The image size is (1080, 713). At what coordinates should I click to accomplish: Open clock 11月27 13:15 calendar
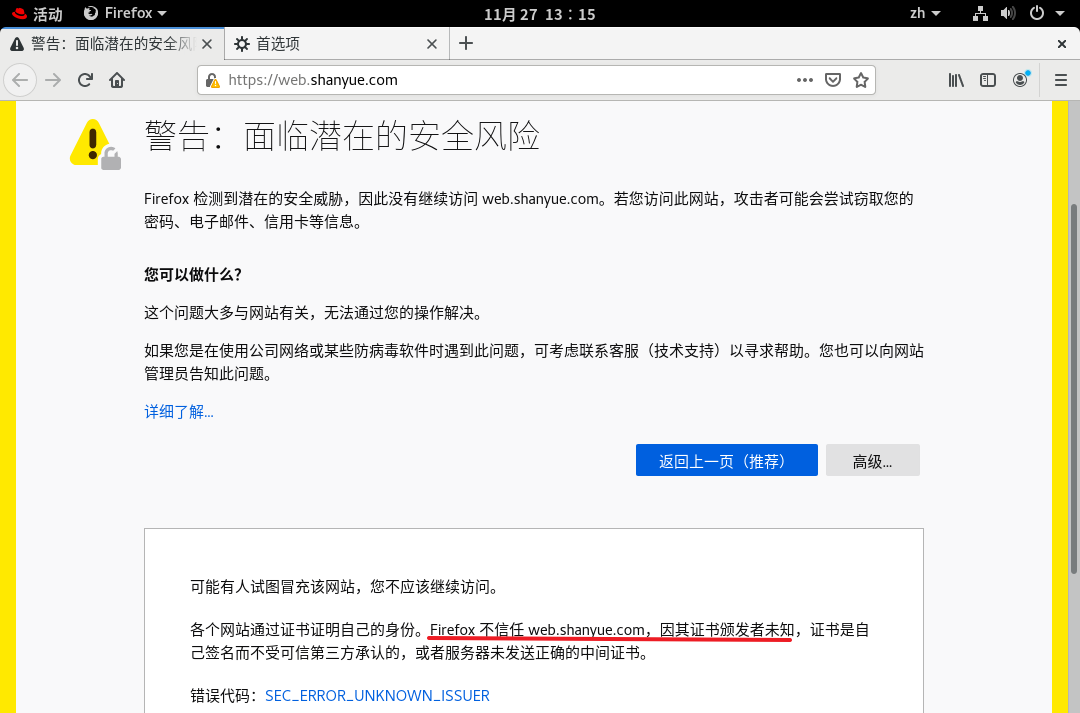pos(539,14)
